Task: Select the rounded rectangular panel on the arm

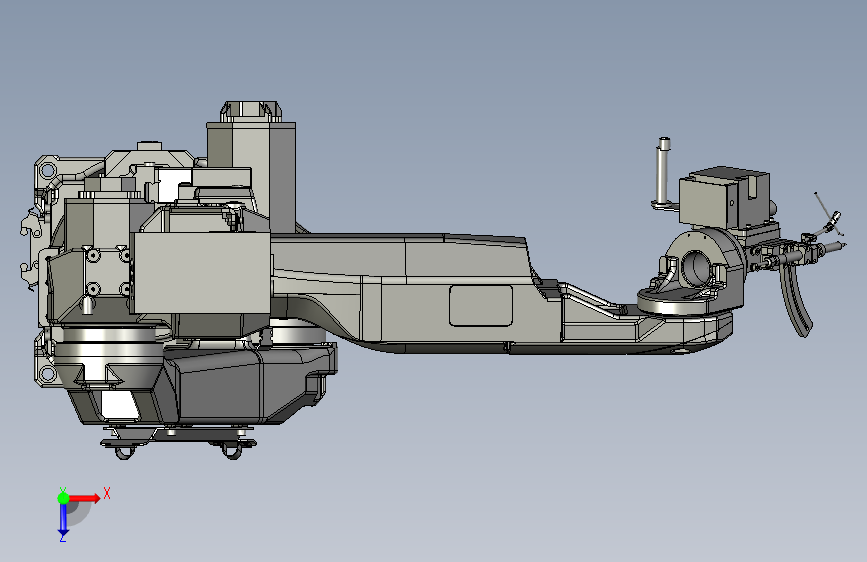Action: [x=480, y=306]
